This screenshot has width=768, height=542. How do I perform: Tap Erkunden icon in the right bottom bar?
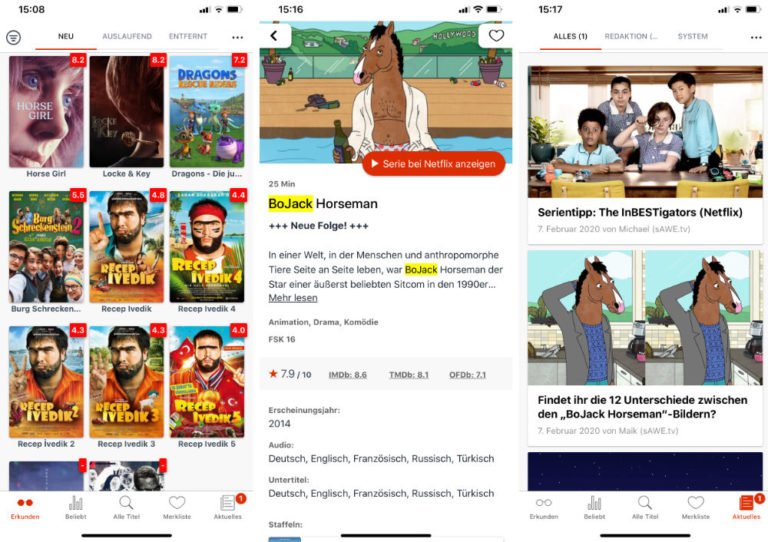point(544,503)
